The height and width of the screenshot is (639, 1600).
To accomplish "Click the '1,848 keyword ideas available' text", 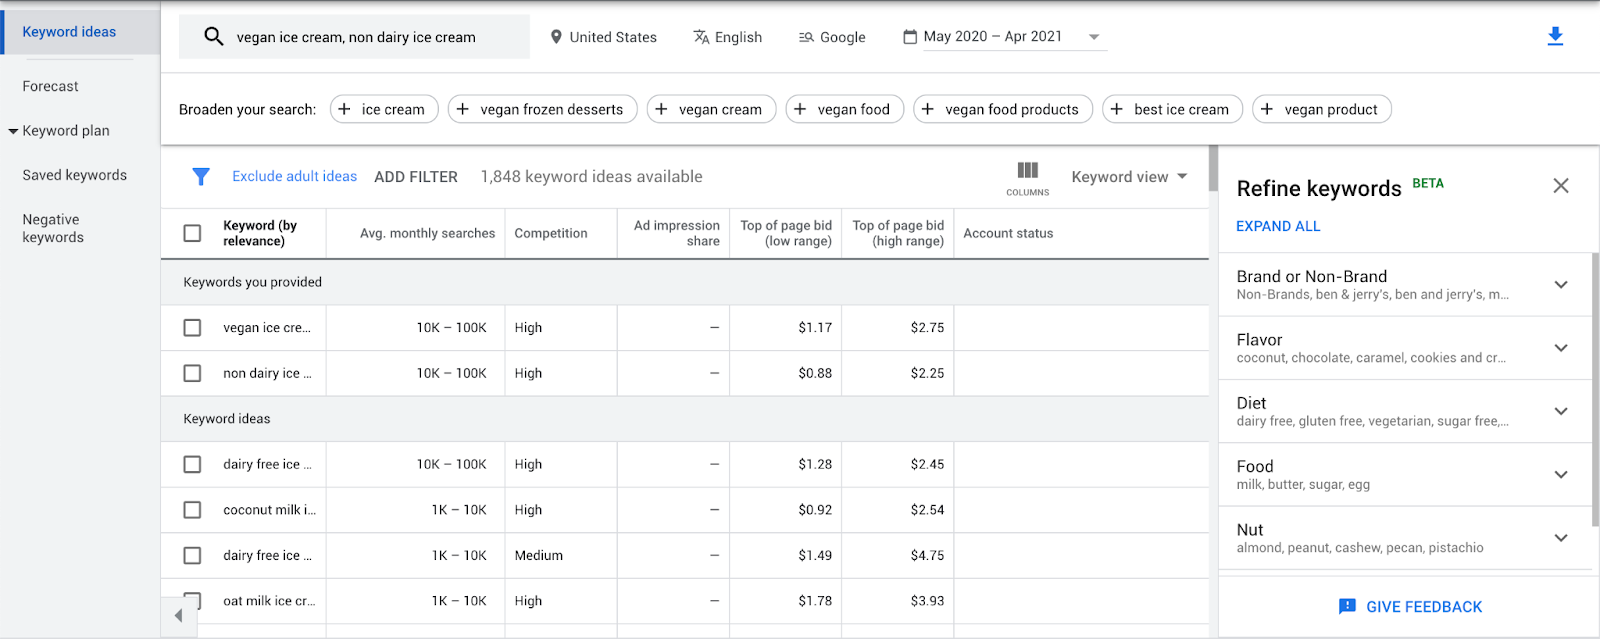I will pyautogui.click(x=591, y=177).
